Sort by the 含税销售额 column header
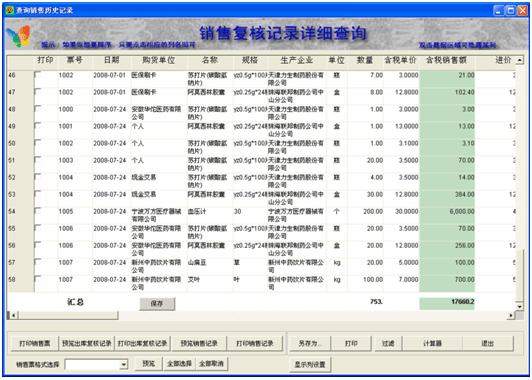Image resolution: width=532 pixels, height=380 pixels. pyautogui.click(x=447, y=60)
